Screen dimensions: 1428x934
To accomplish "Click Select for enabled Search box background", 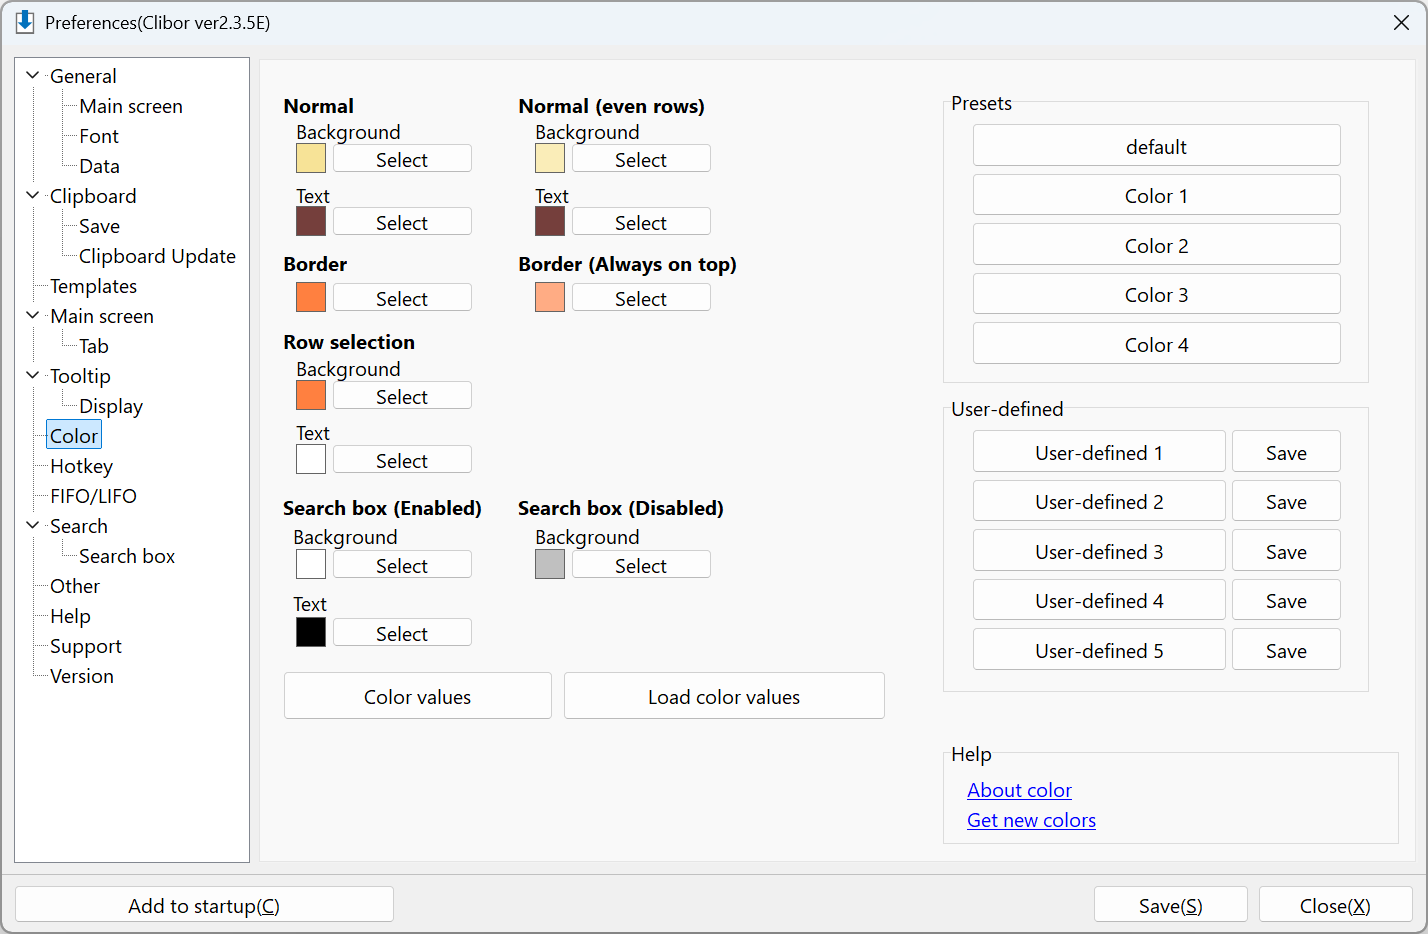I will [x=402, y=565].
